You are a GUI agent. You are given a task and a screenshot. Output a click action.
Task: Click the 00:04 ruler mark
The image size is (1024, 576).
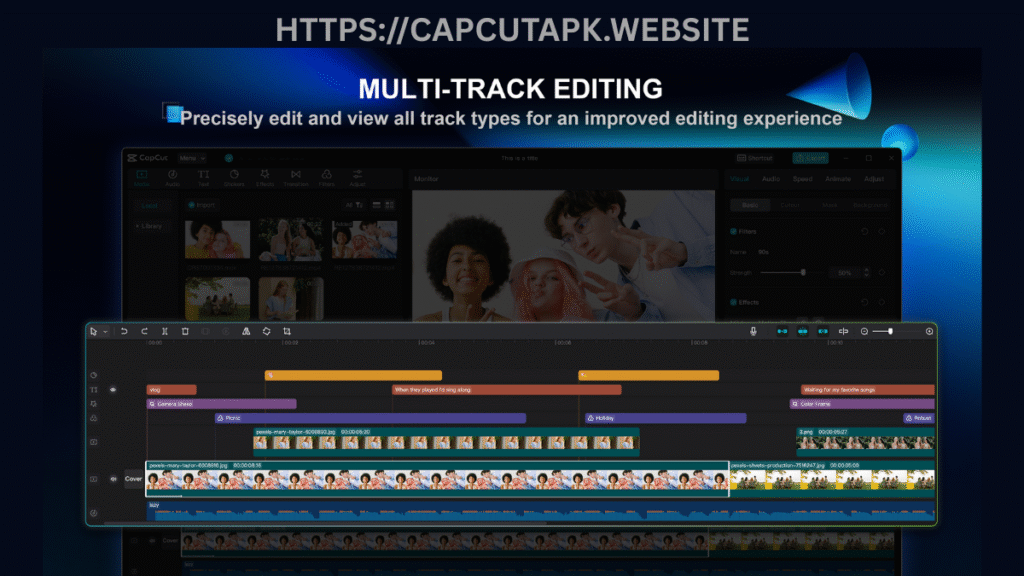coord(426,342)
